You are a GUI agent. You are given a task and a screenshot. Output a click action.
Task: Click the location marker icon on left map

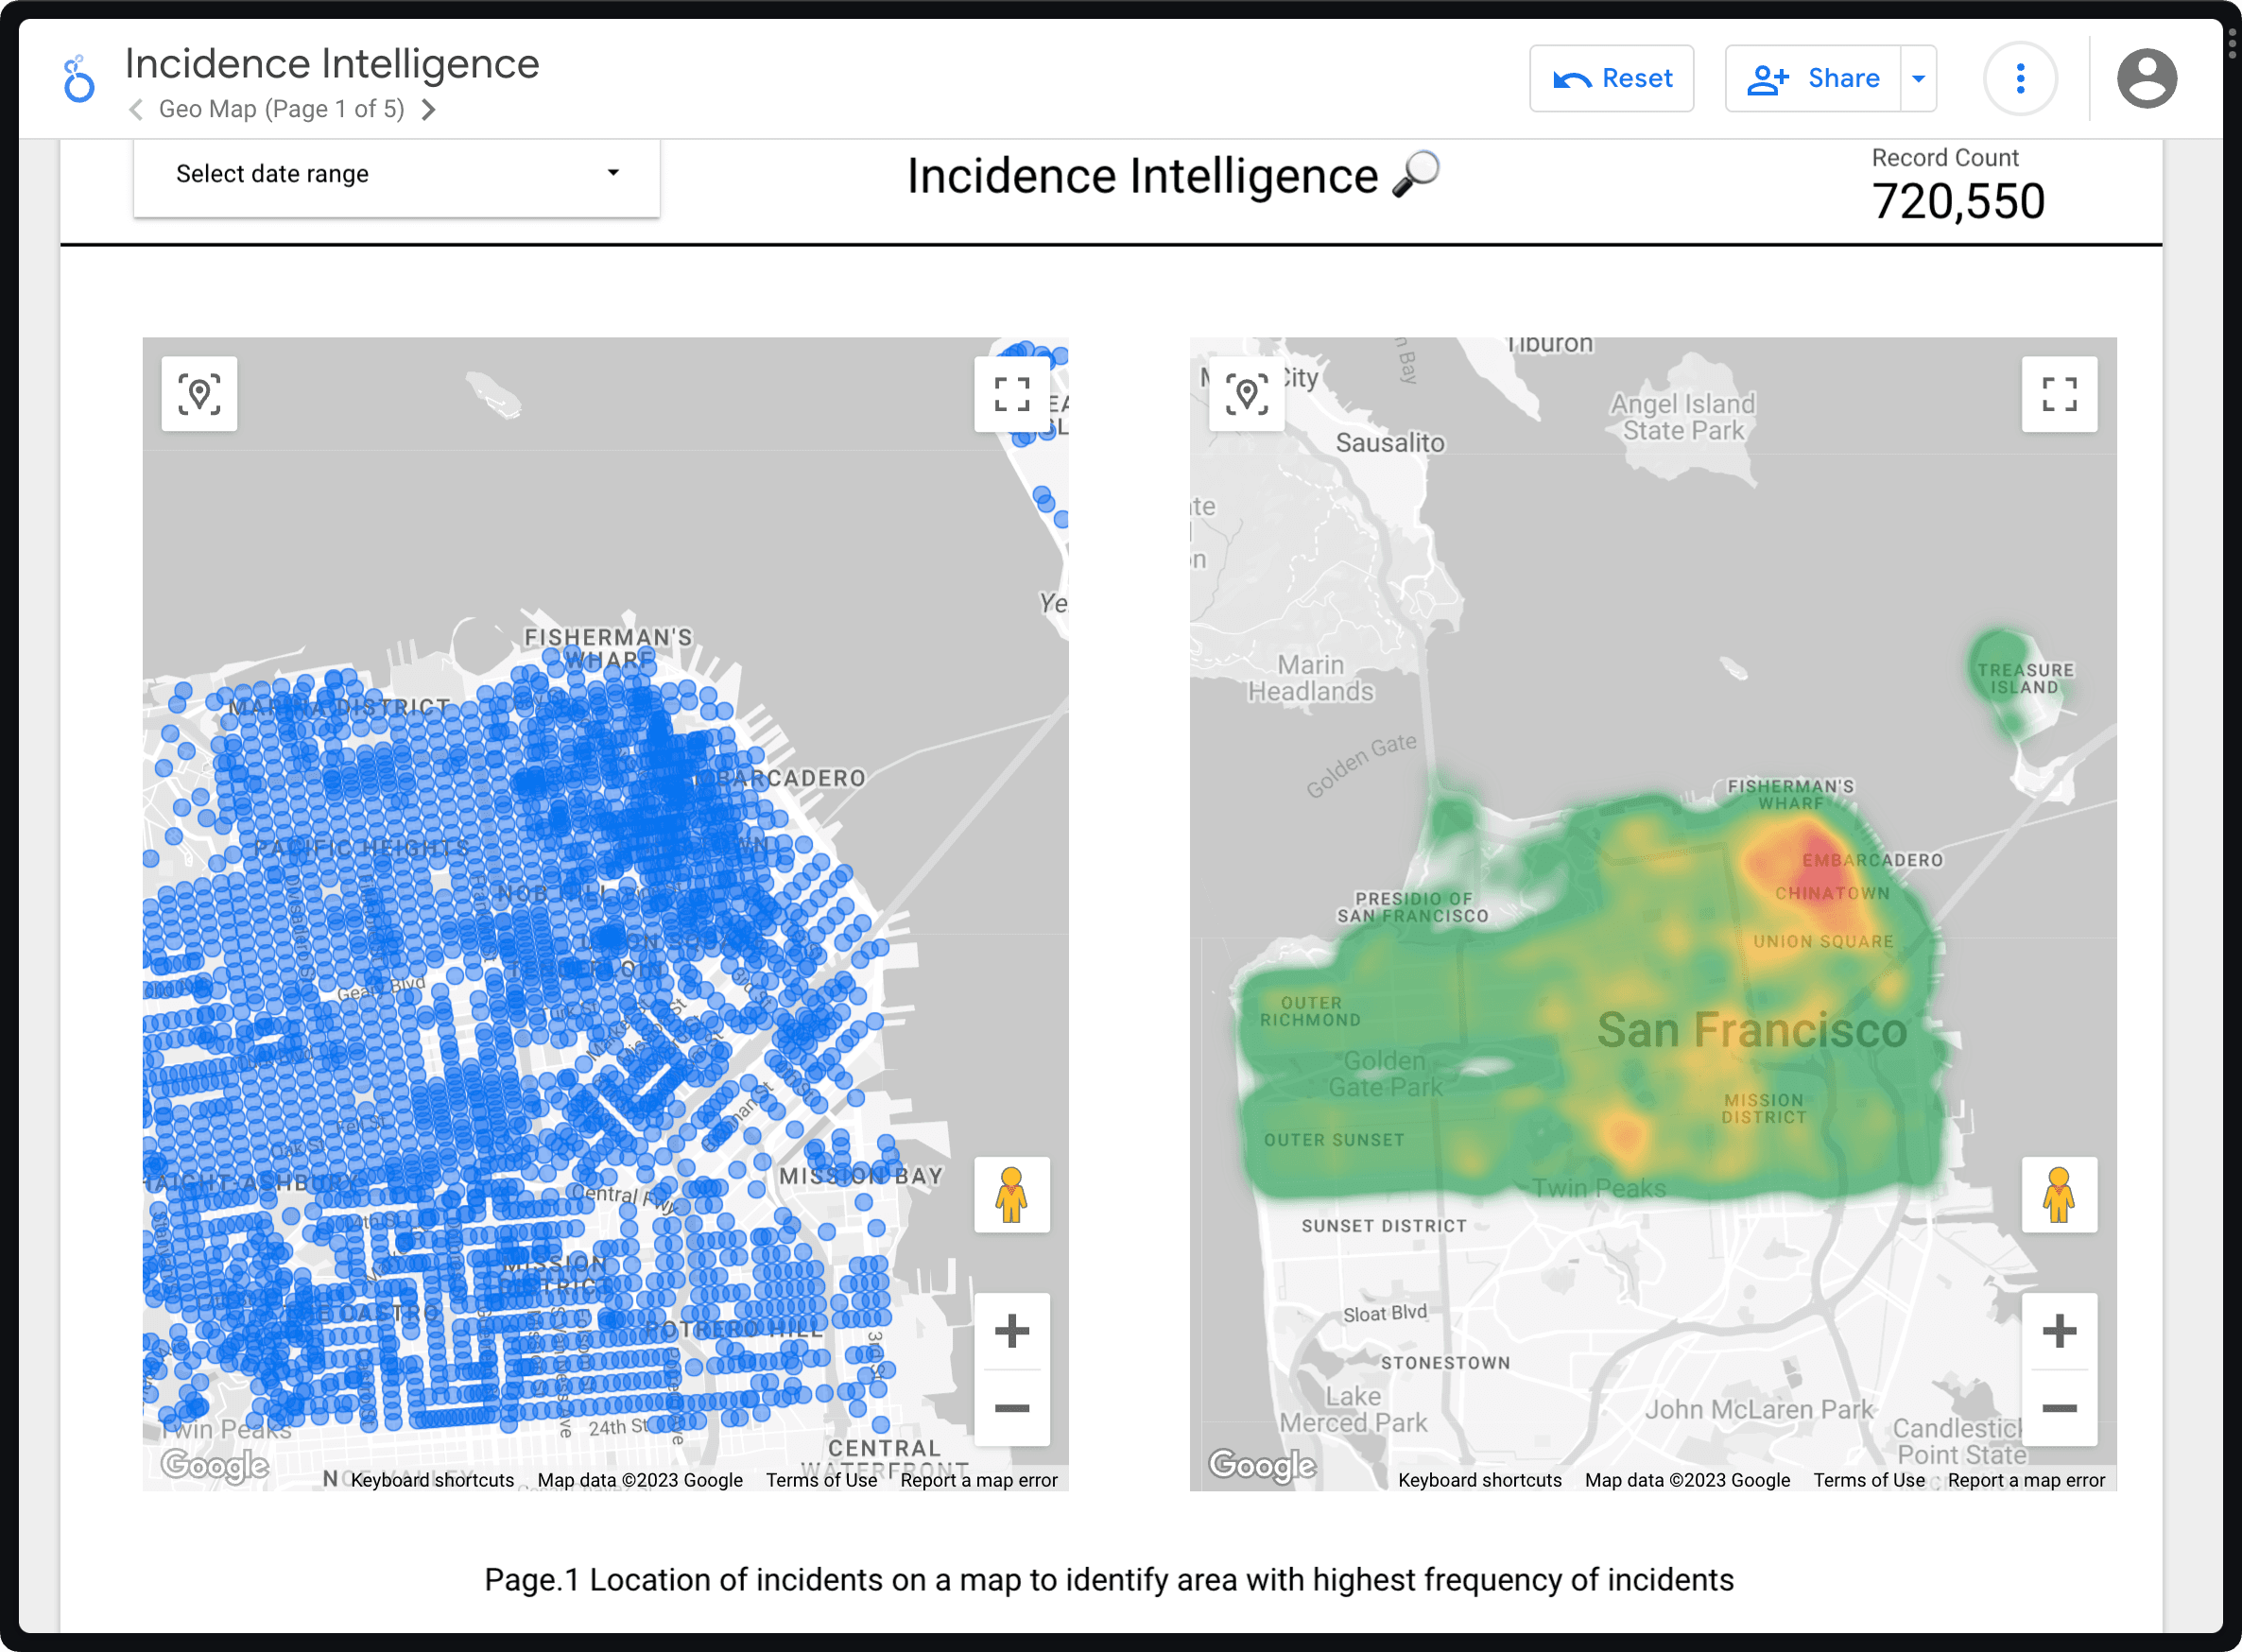point(199,394)
